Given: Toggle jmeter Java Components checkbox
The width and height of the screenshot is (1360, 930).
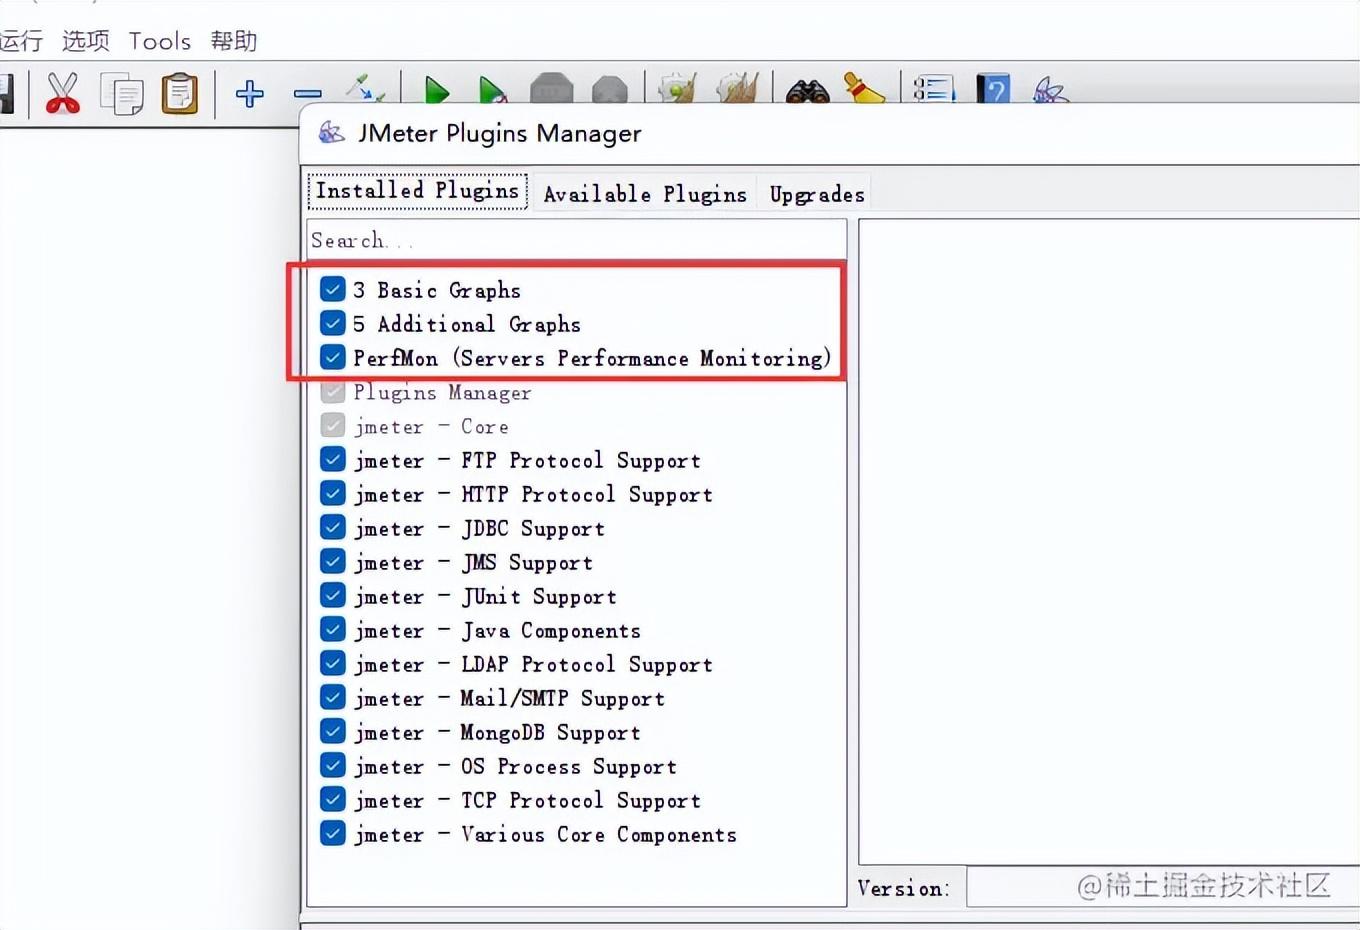Looking at the screenshot, I should coord(333,629).
